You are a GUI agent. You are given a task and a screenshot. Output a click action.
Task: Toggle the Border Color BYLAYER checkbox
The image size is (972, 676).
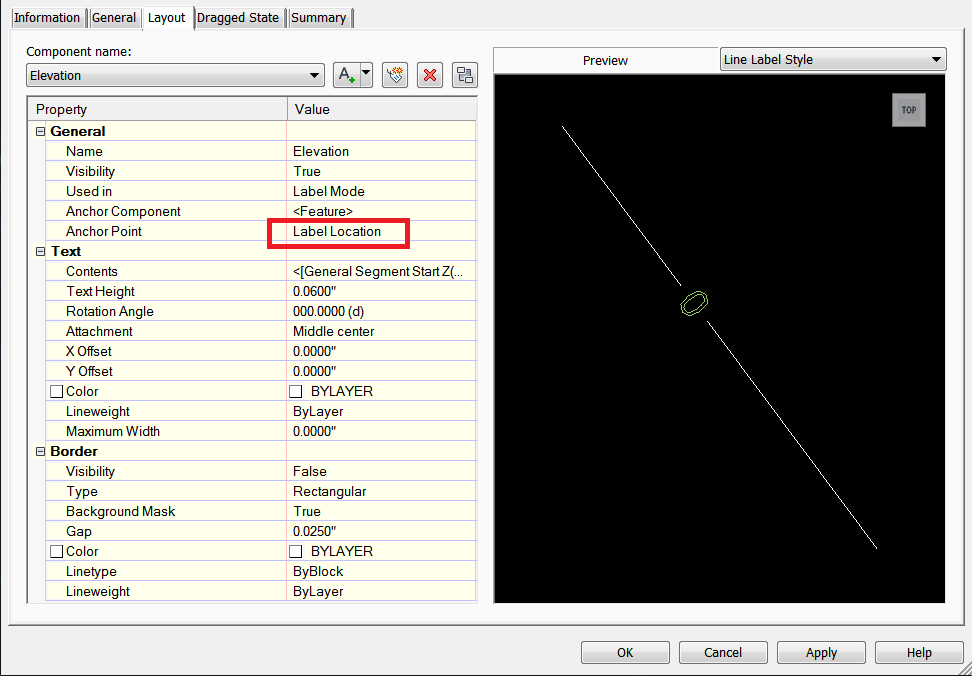[x=295, y=551]
